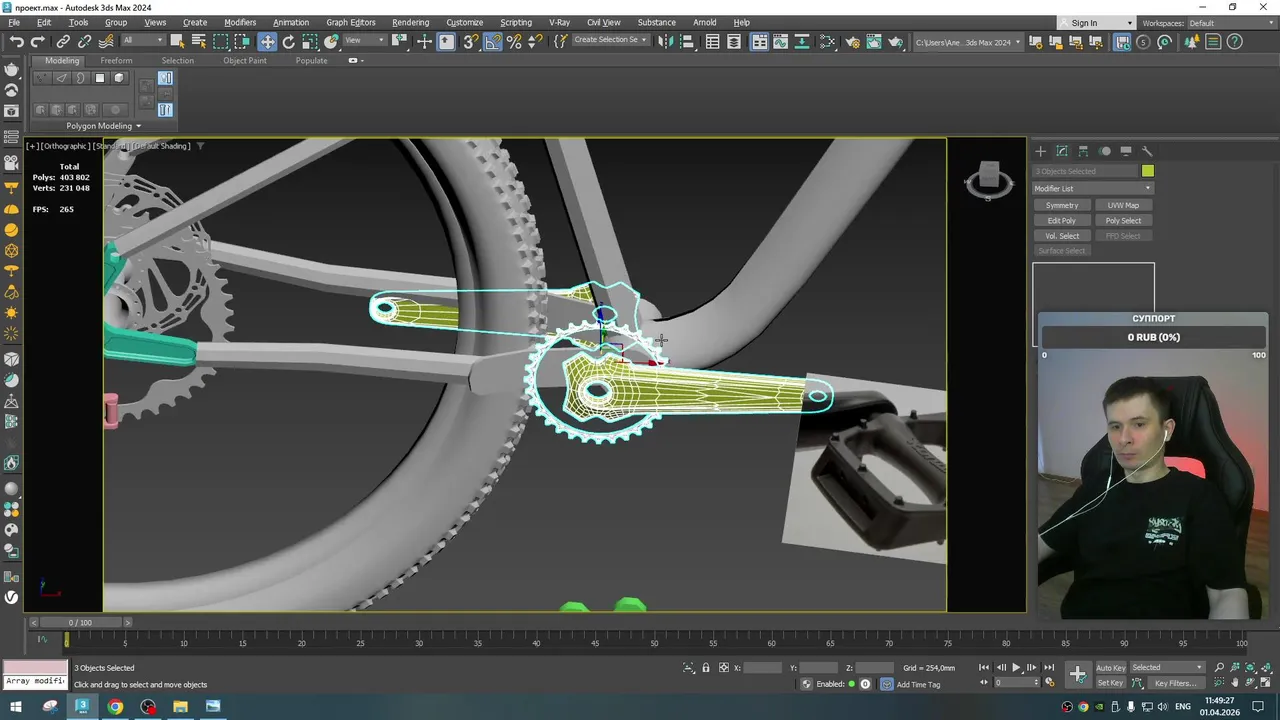This screenshot has height=720, width=1280.
Task: Add the Edit Poly modifier button
Action: pyautogui.click(x=1062, y=220)
